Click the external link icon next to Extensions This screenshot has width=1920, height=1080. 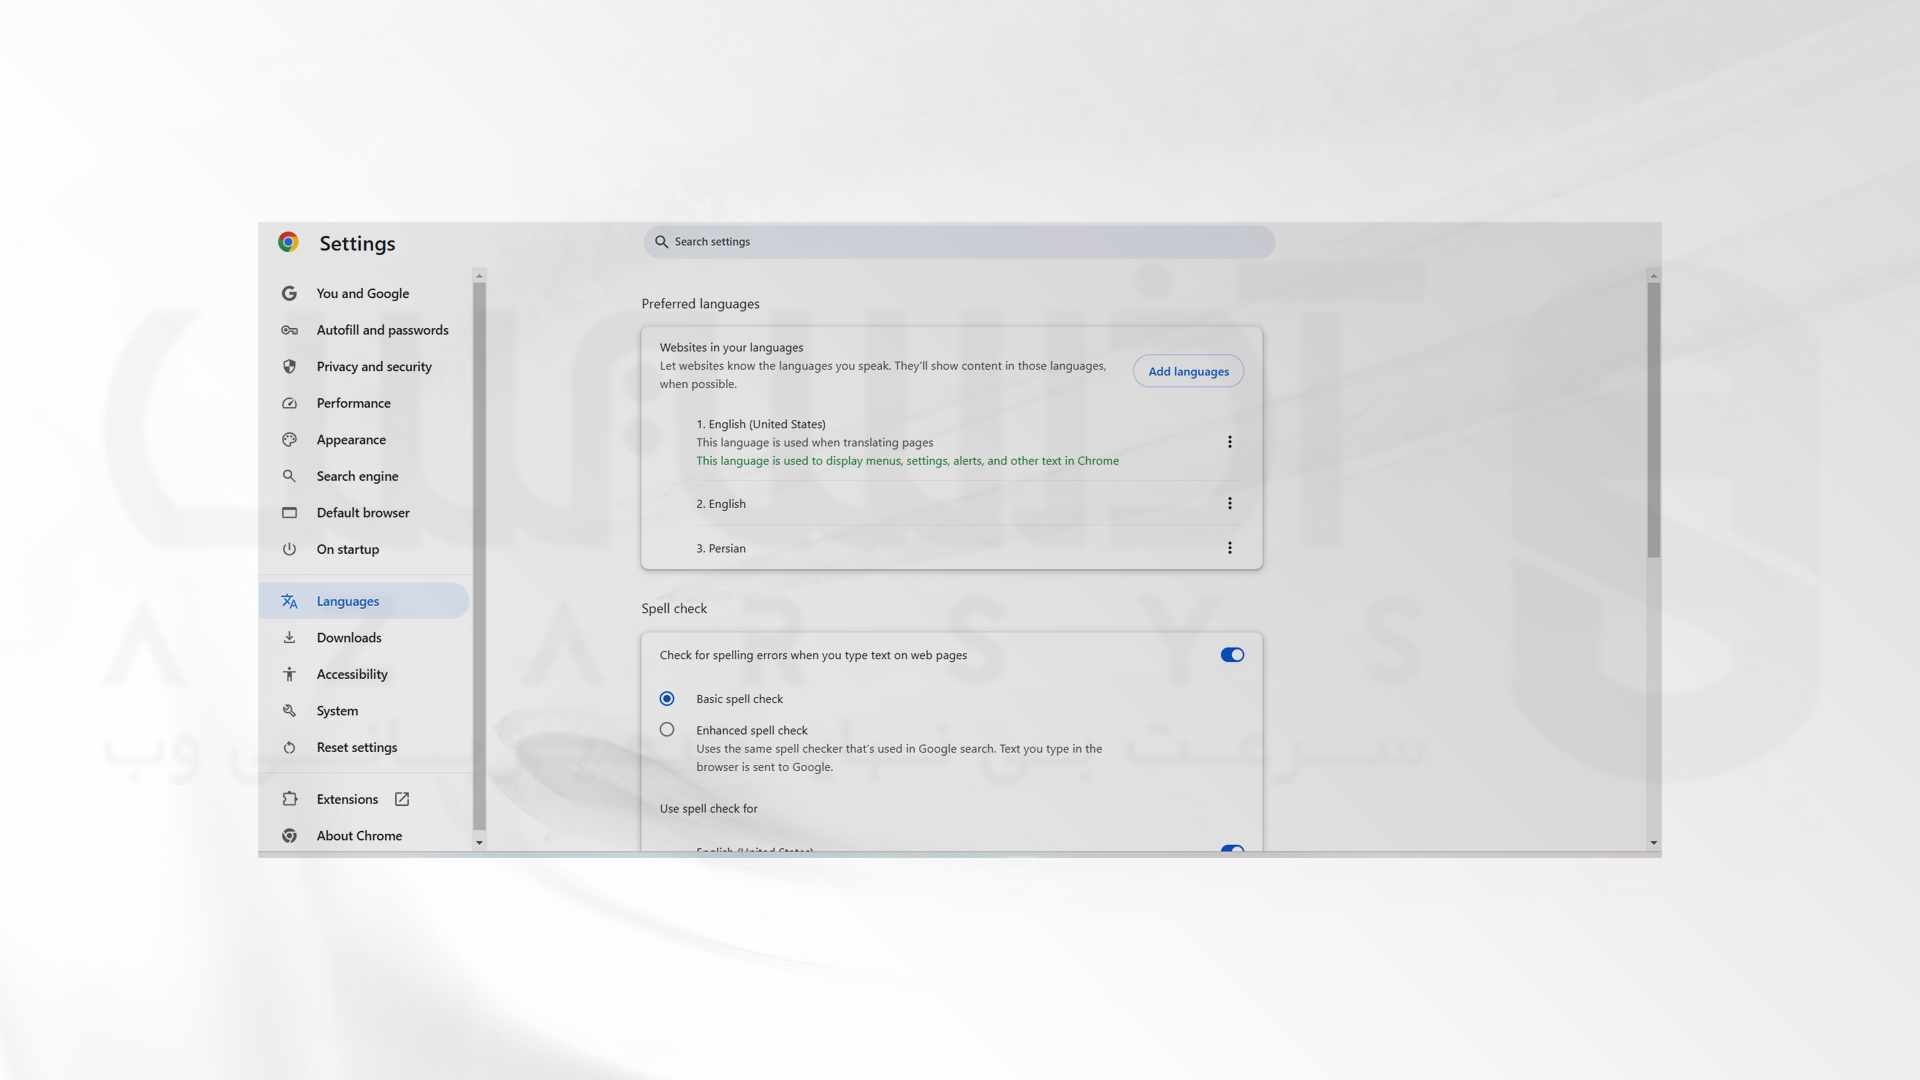[x=402, y=799]
